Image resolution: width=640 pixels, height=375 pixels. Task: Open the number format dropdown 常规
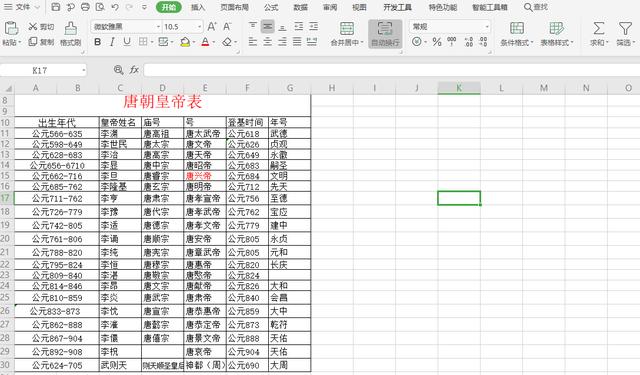point(487,27)
